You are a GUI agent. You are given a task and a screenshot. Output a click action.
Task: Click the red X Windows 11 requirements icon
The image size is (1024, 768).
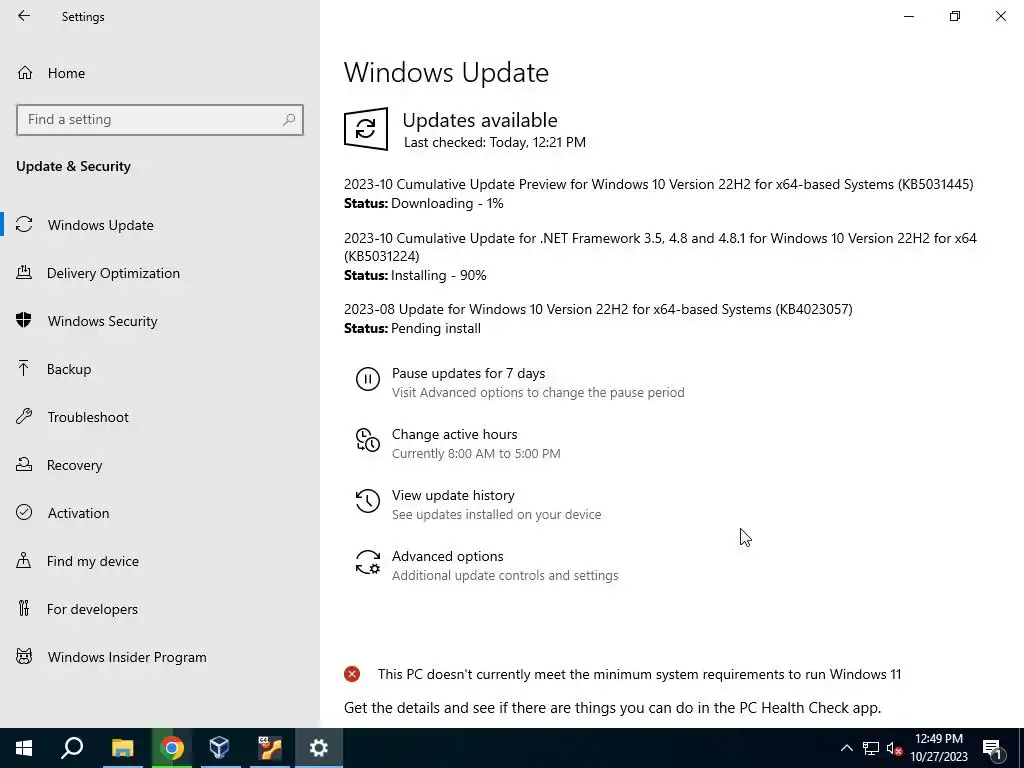click(x=352, y=674)
